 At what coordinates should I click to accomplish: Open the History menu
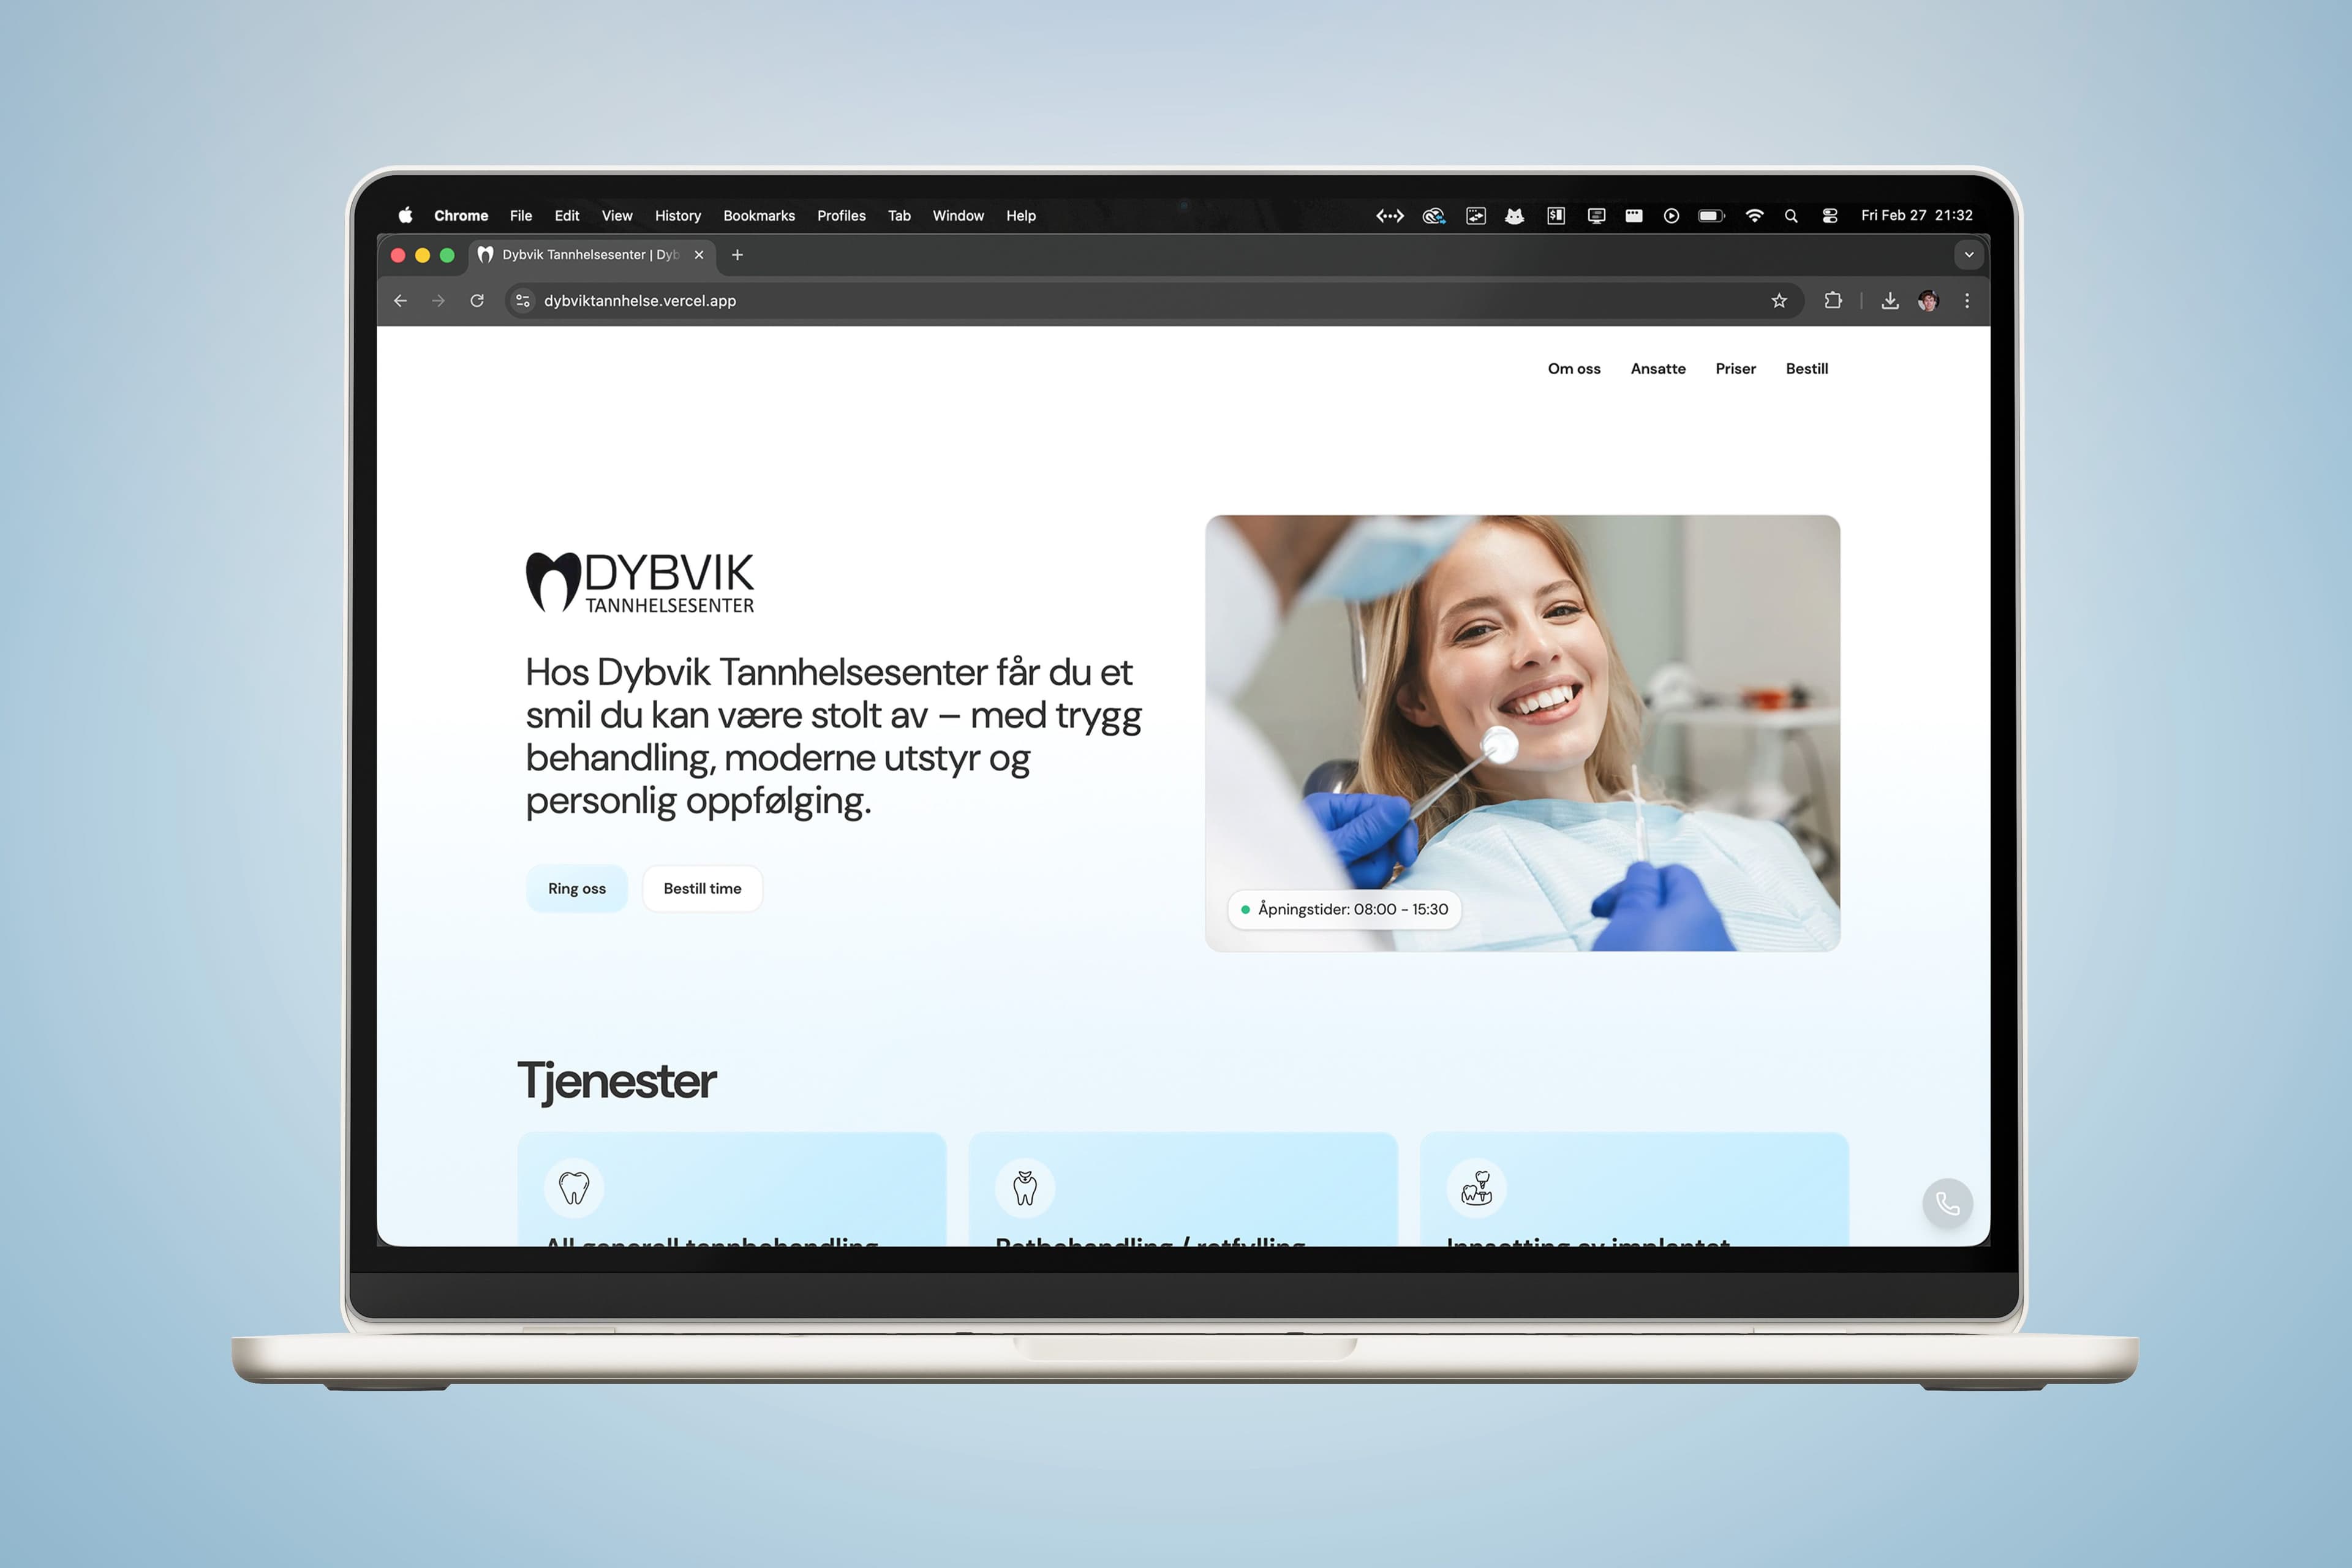[677, 216]
